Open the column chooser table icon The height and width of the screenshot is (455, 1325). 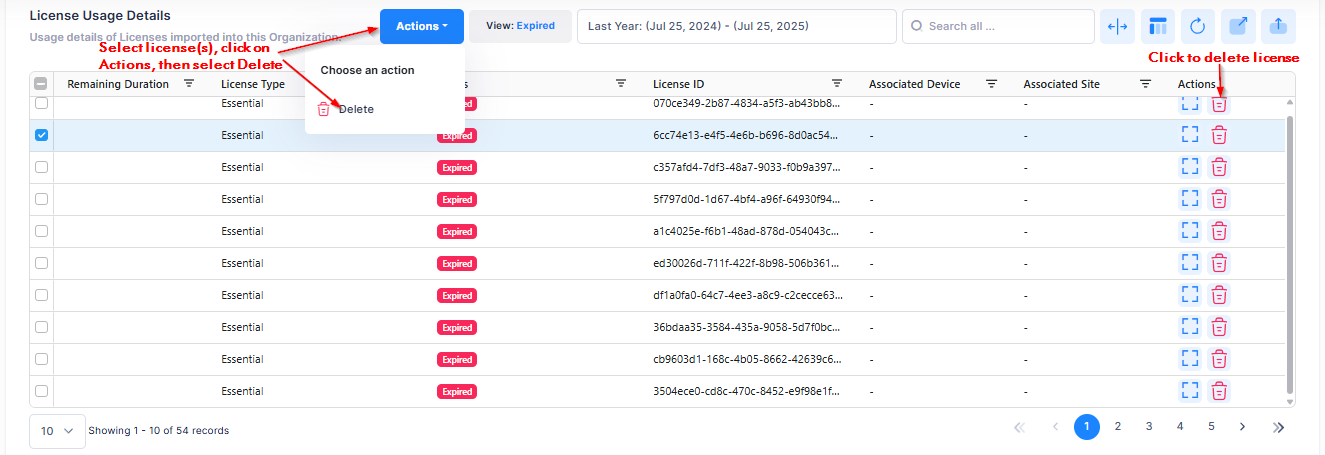click(1158, 26)
